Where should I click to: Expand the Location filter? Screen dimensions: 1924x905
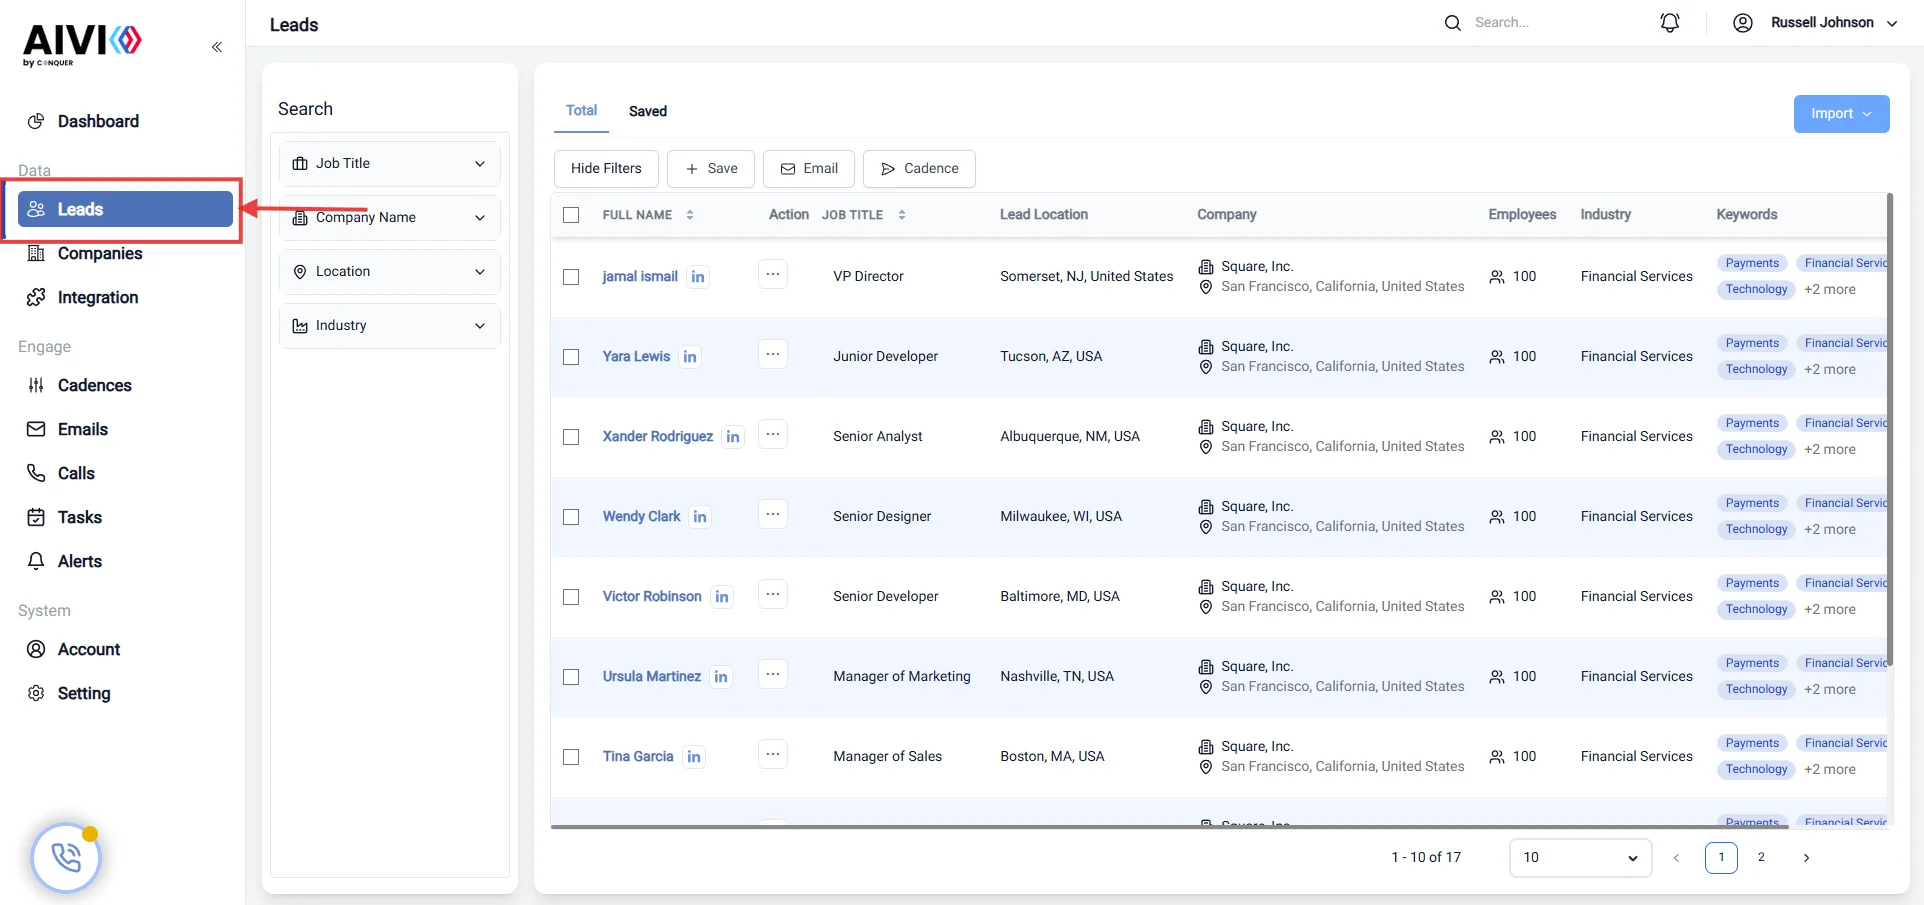pos(390,271)
